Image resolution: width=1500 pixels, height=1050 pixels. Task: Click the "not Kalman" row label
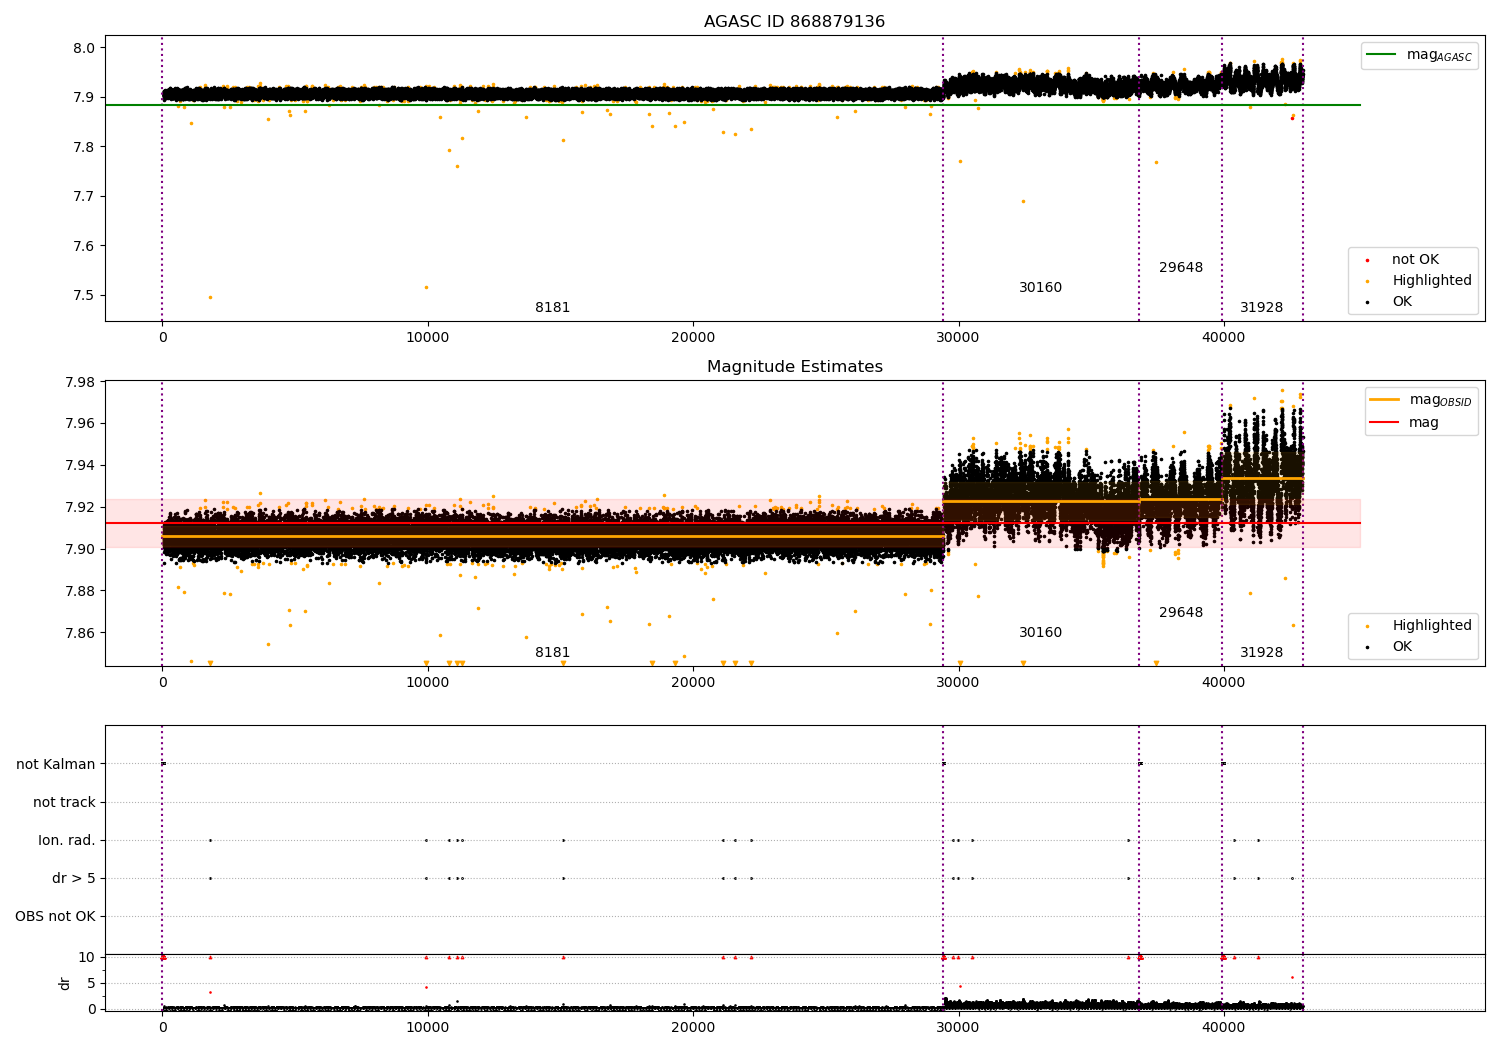click(x=56, y=765)
